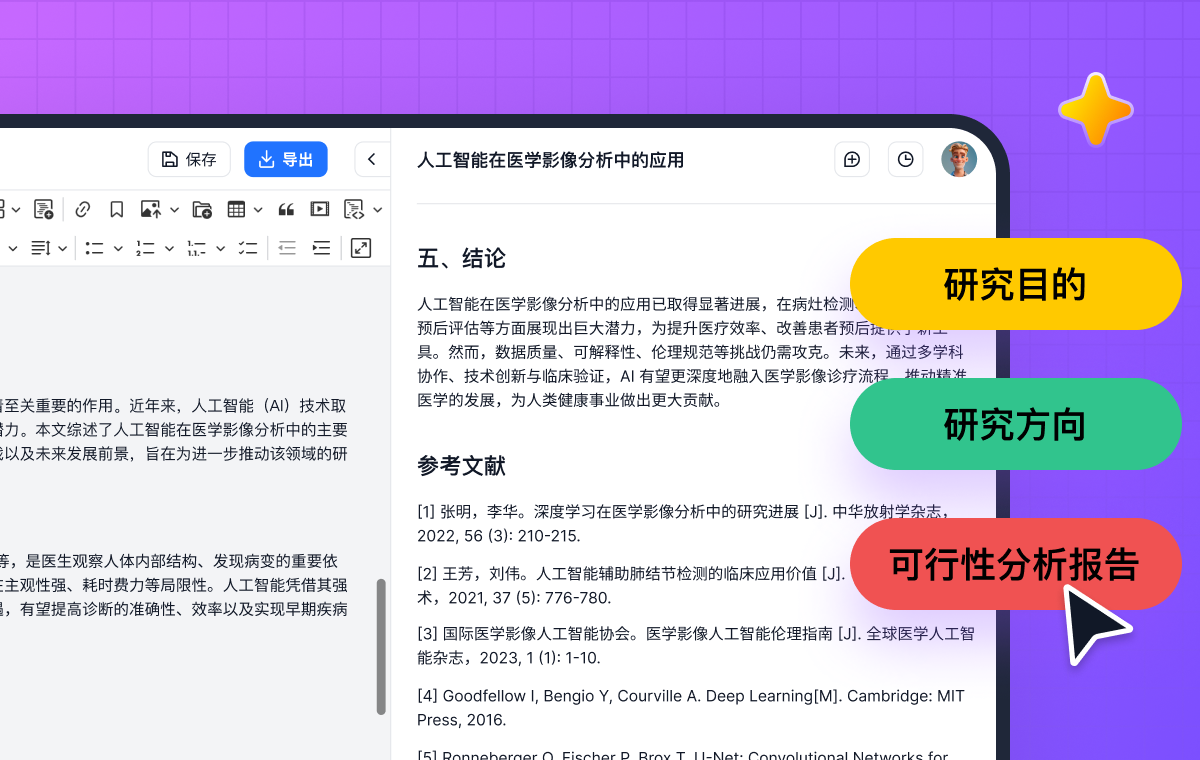Insert a video with the media icon
The height and width of the screenshot is (760, 1200).
(x=319, y=209)
